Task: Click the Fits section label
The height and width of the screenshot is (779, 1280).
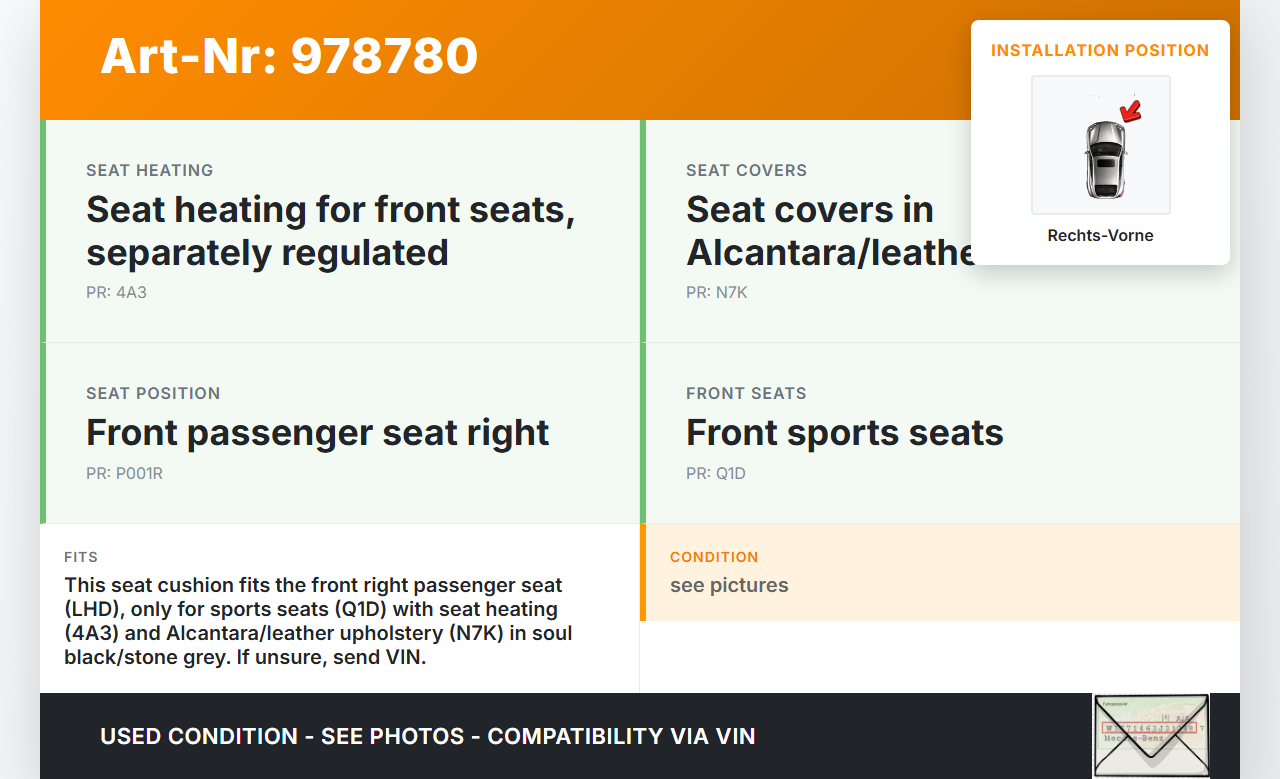Action: tap(81, 557)
